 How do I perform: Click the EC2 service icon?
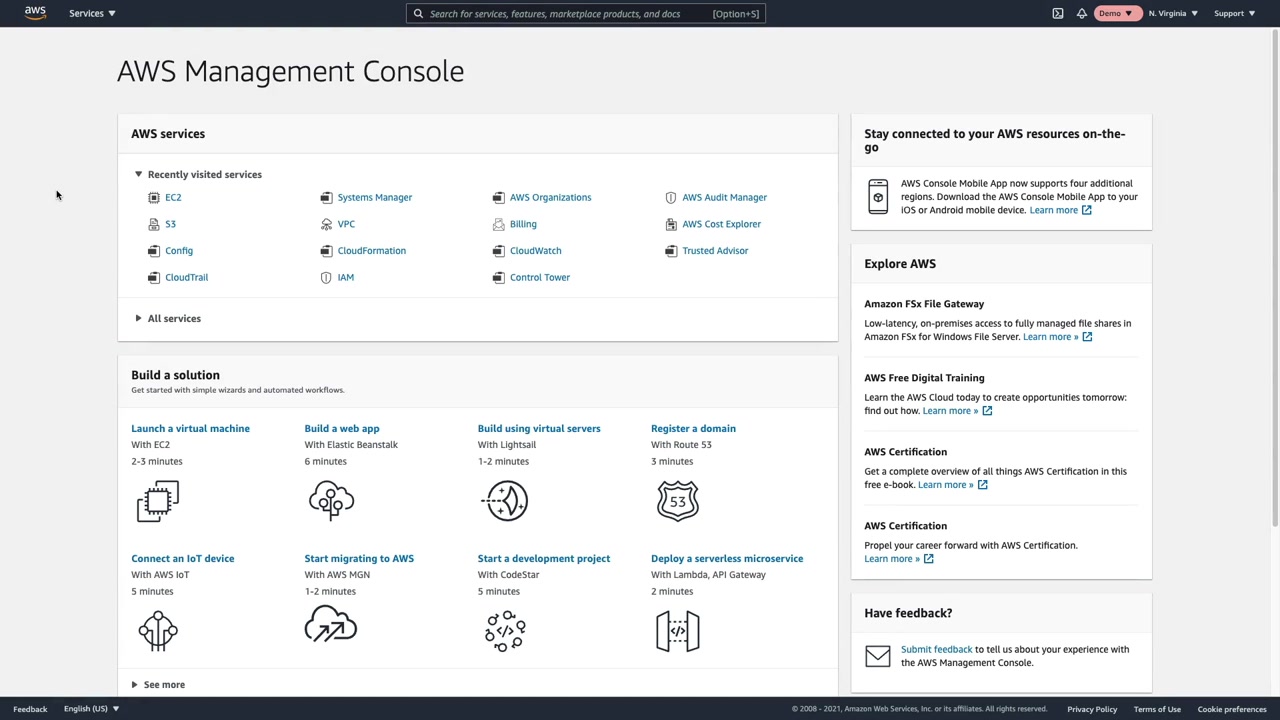point(153,197)
